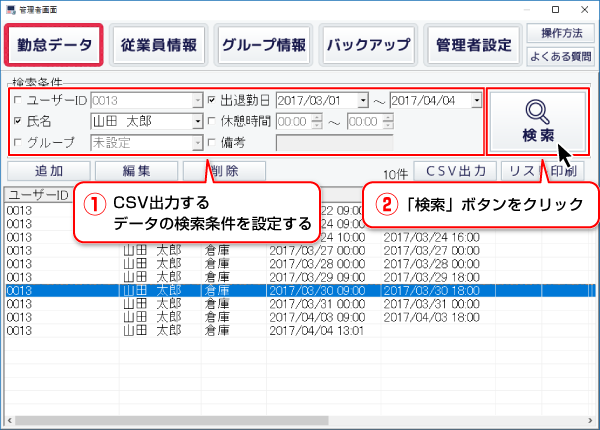Click the CSV出力 button
This screenshot has height=430, width=600.
[x=454, y=171]
